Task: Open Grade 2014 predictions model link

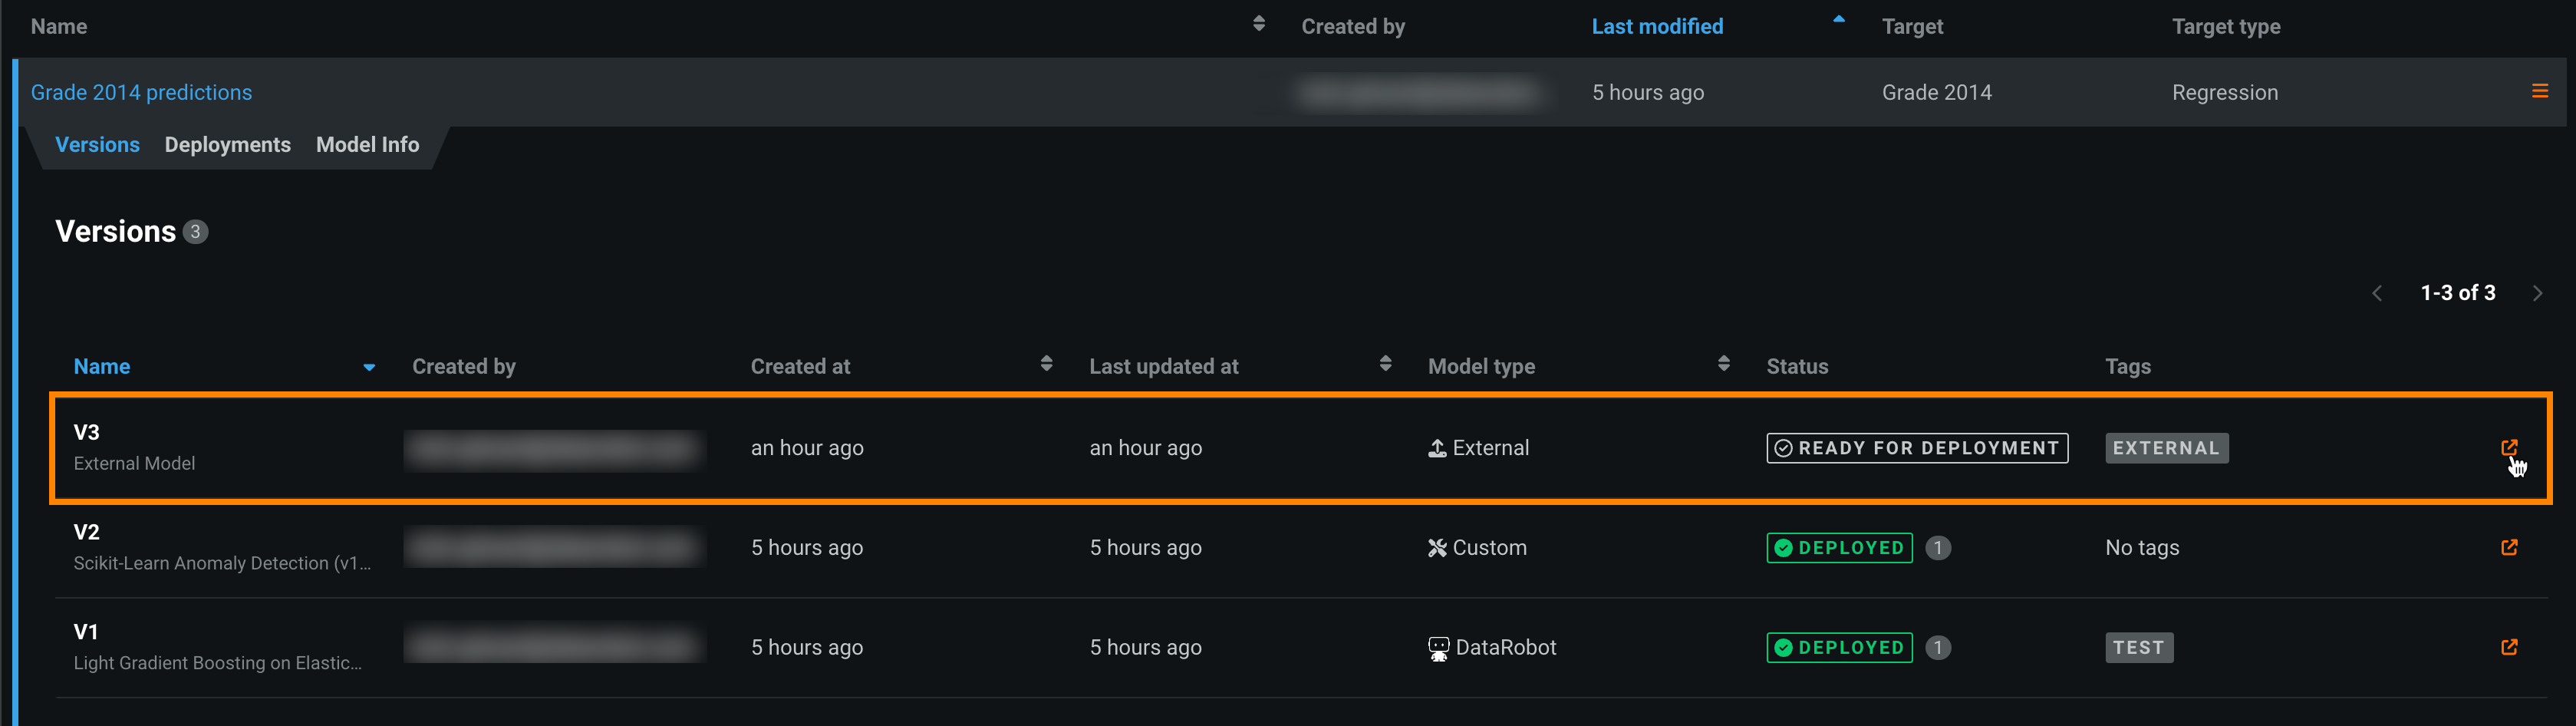Action: click(141, 93)
